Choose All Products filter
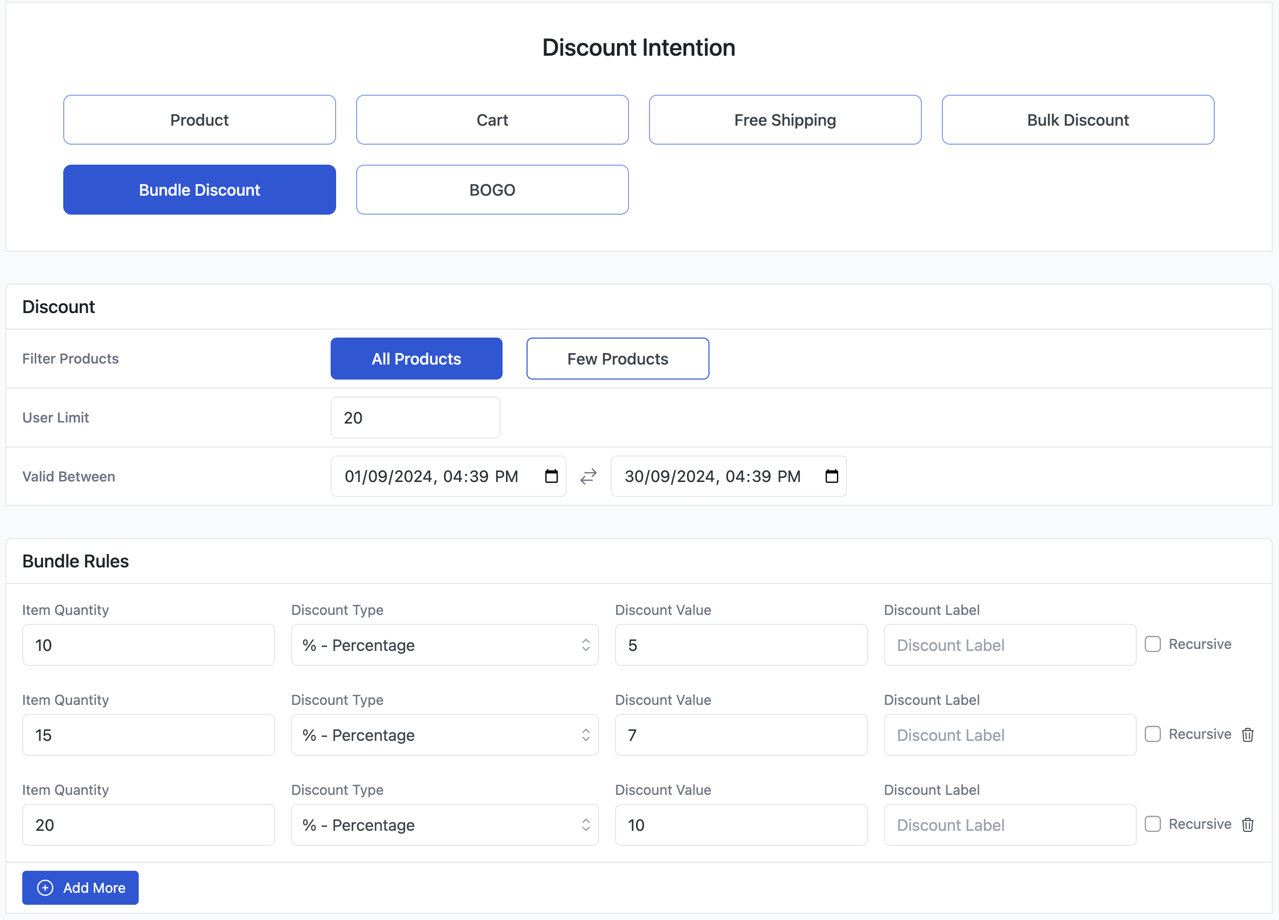 pos(416,359)
